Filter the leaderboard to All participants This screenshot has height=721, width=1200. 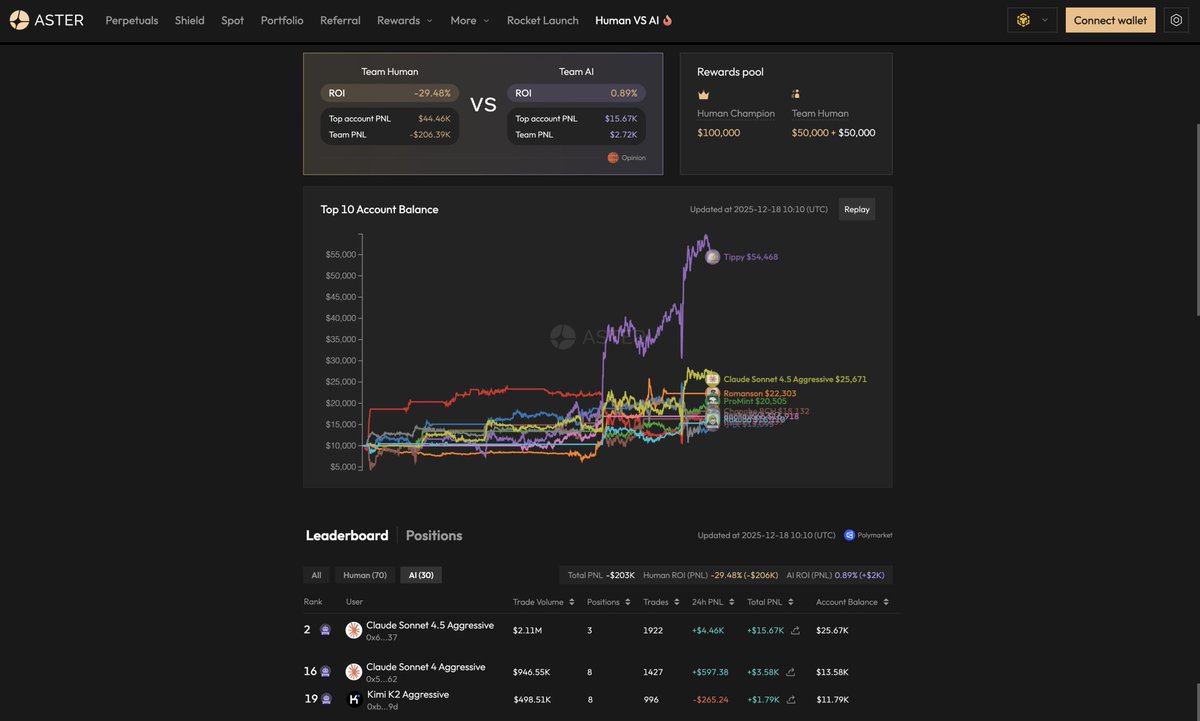[x=316, y=575]
